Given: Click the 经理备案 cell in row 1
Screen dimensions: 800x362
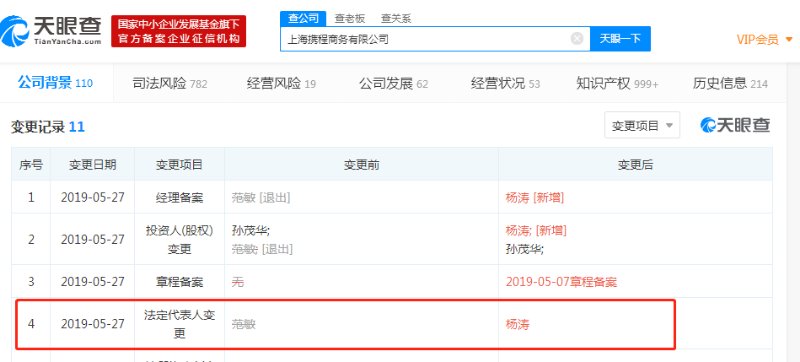Looking at the screenshot, I should tap(179, 198).
